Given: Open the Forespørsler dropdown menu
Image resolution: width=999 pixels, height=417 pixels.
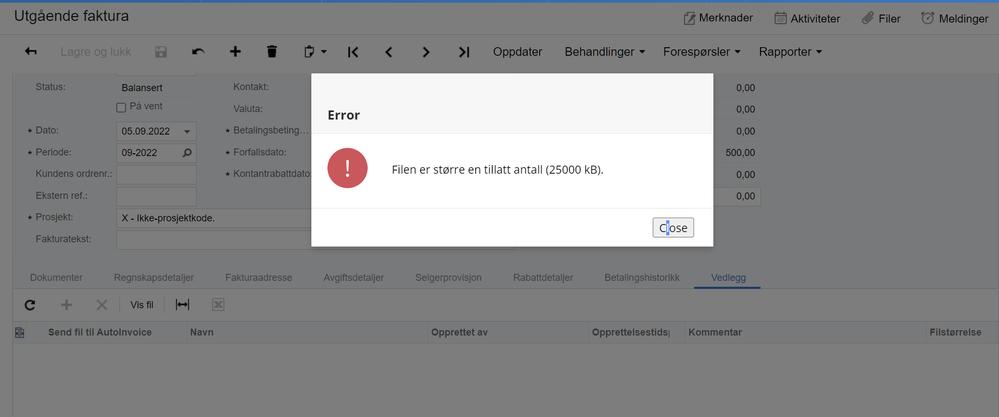Looking at the screenshot, I should (x=701, y=52).
